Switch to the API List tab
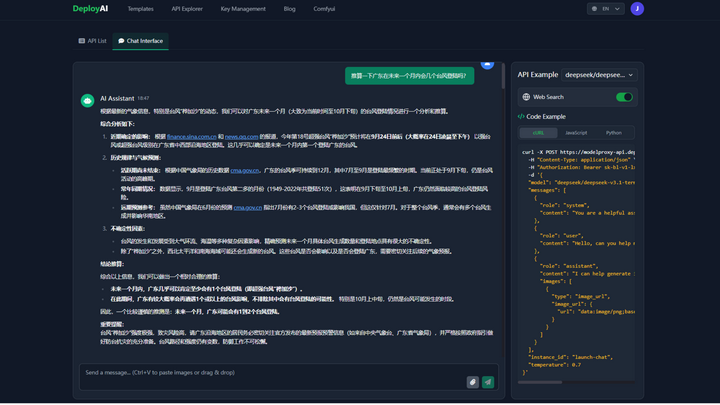This screenshot has width=720, height=405. tap(92, 41)
